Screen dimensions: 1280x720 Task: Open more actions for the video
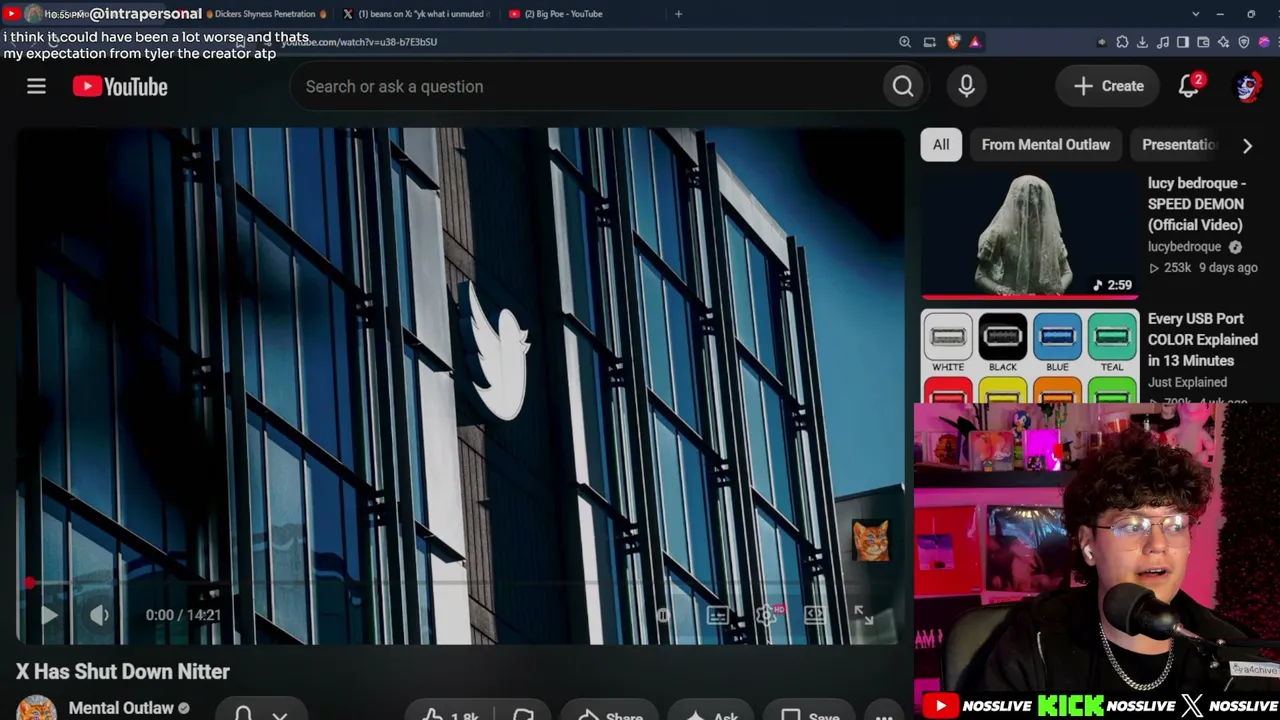(x=884, y=713)
